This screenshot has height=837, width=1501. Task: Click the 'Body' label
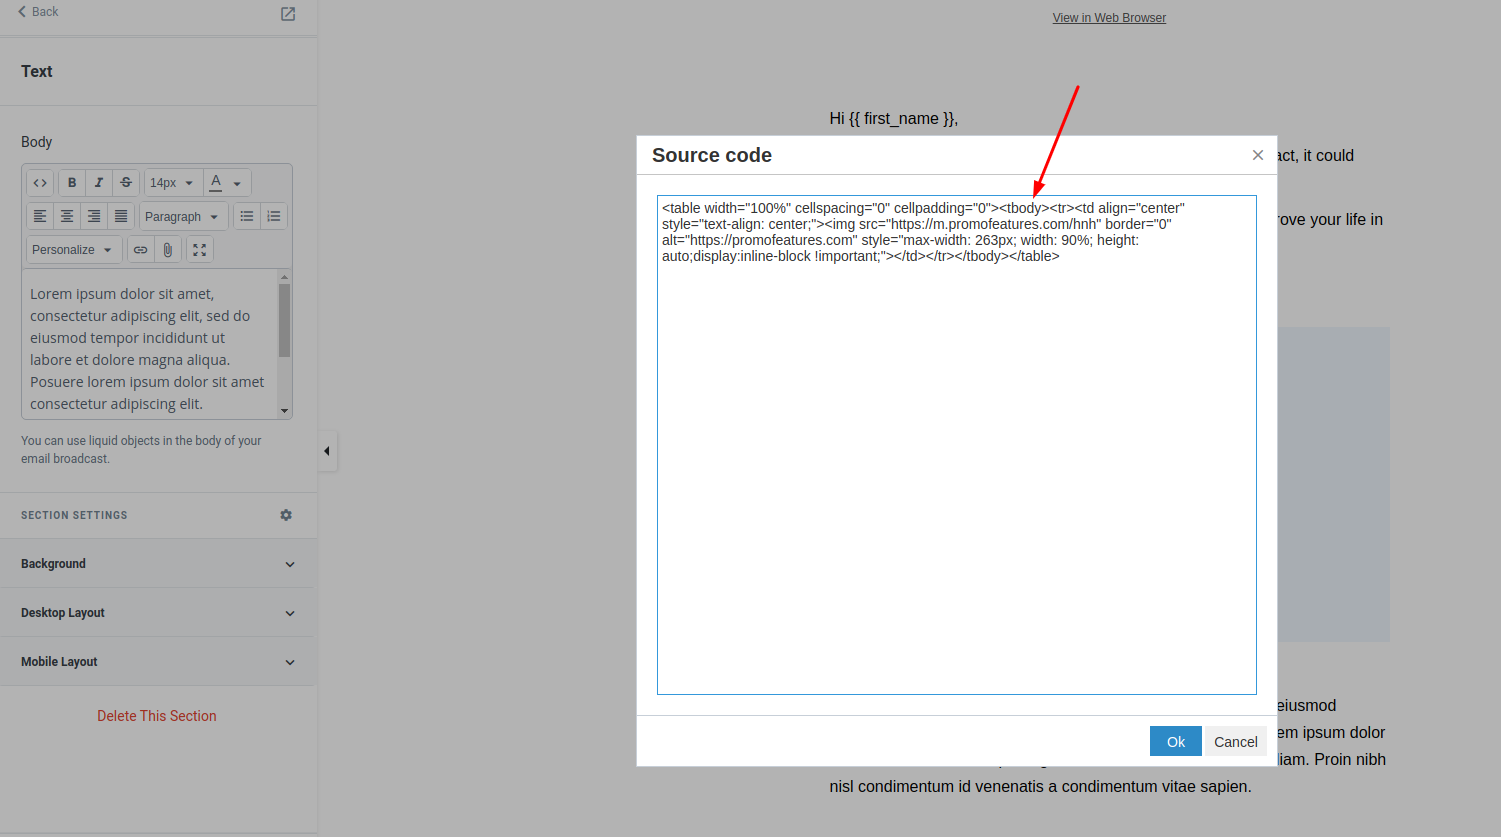pyautogui.click(x=36, y=142)
